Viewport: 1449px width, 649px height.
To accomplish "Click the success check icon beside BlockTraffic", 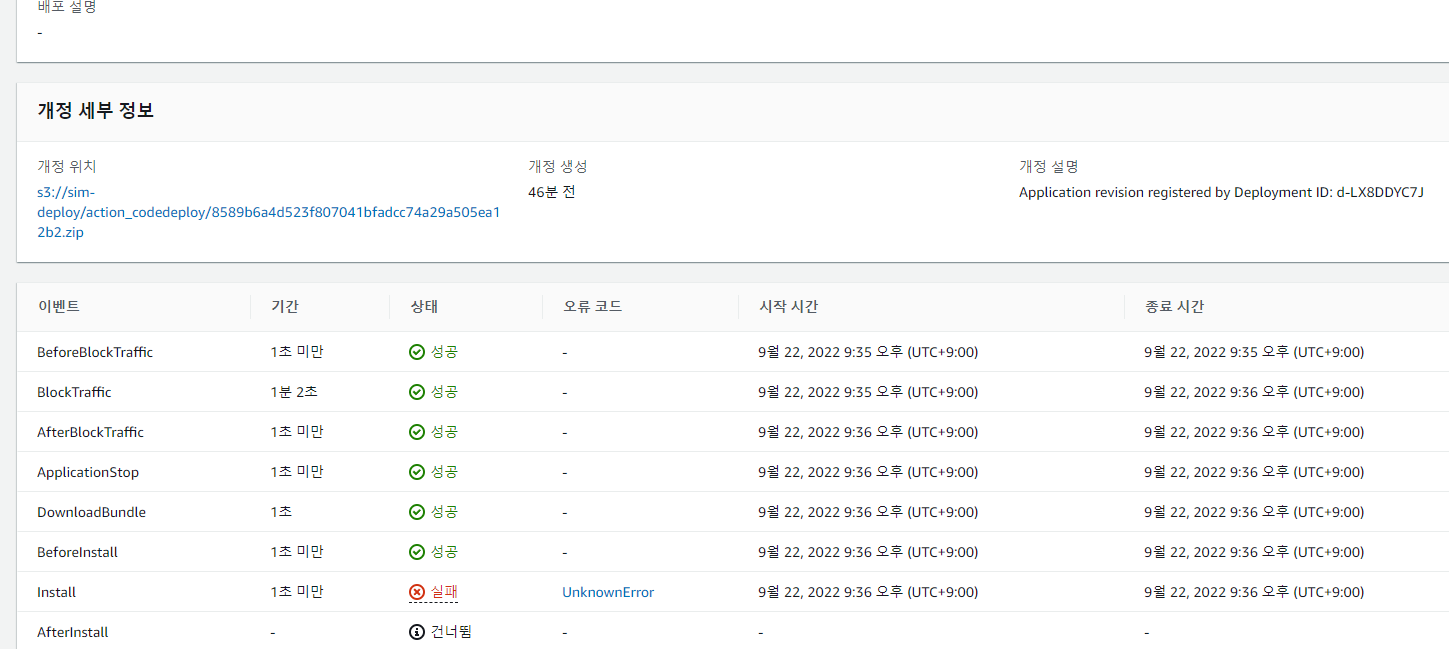I will coord(415,391).
